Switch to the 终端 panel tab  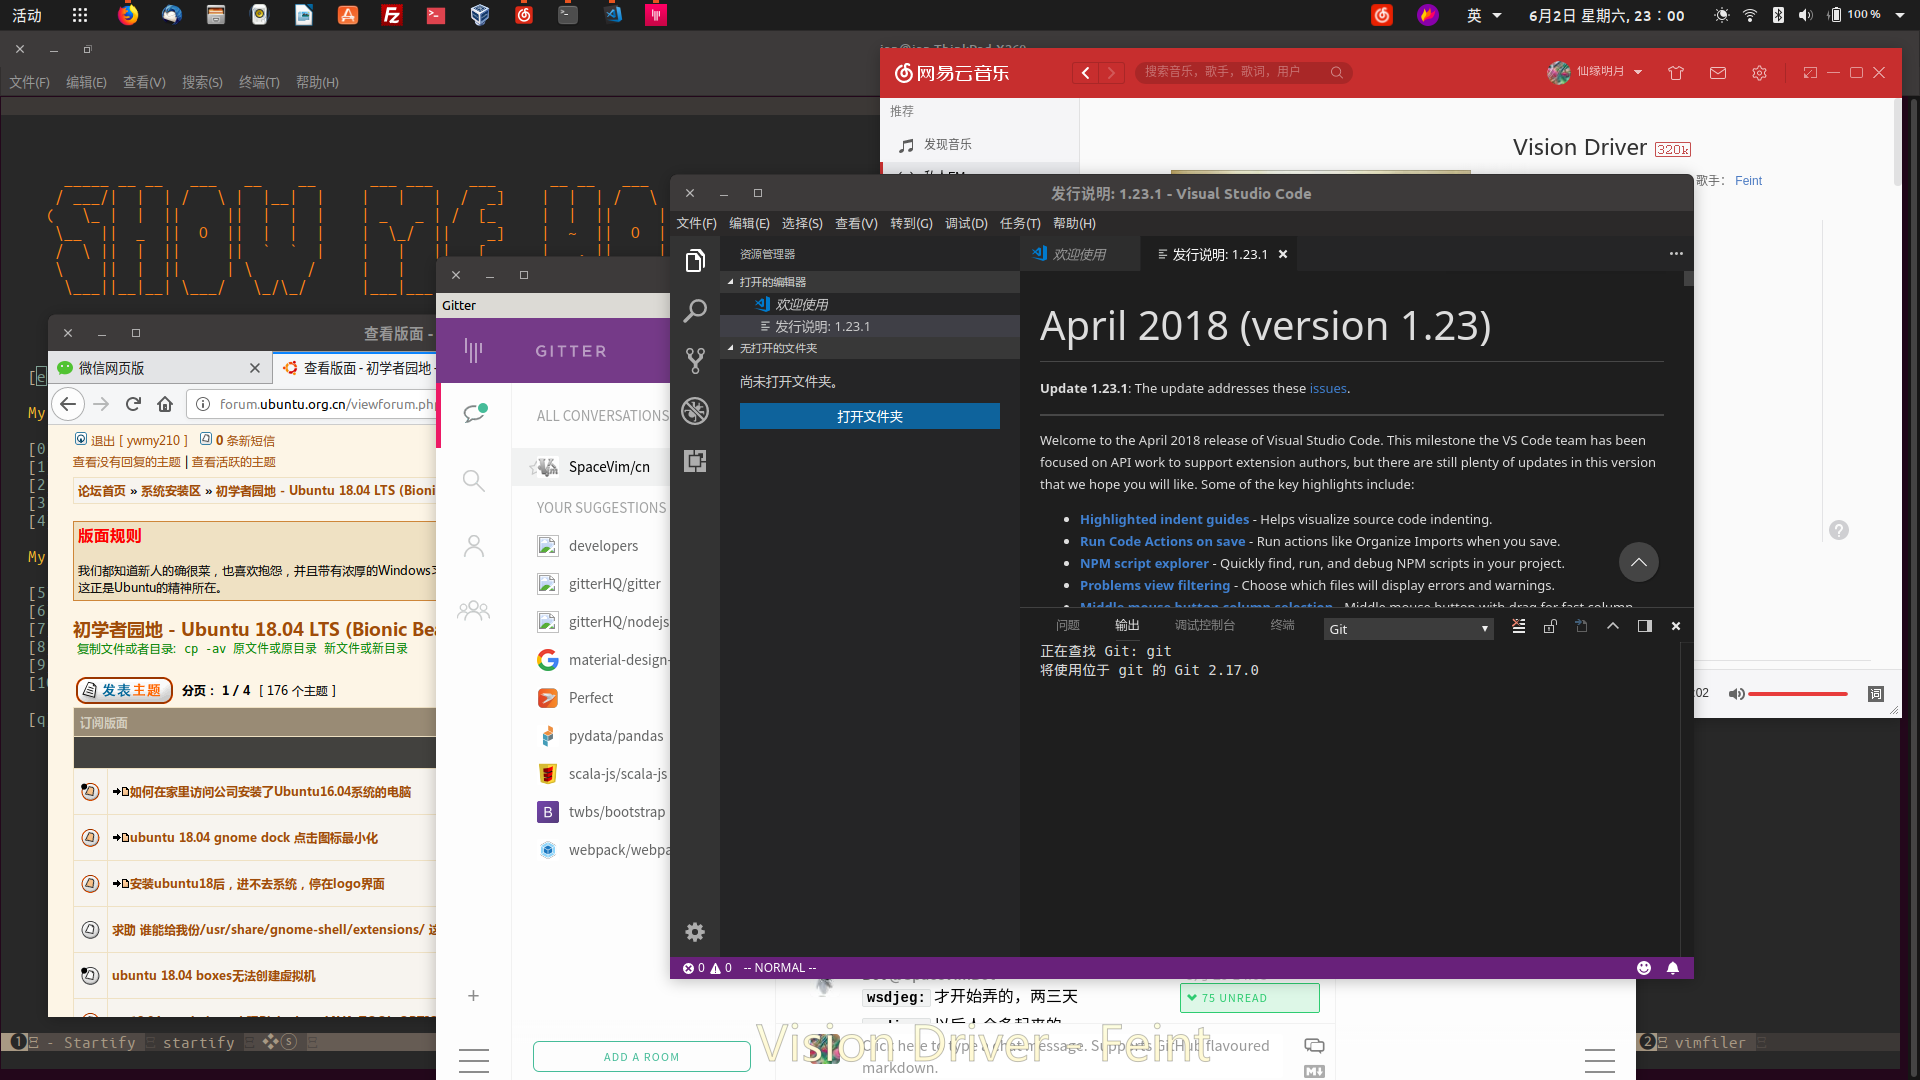(x=1282, y=625)
